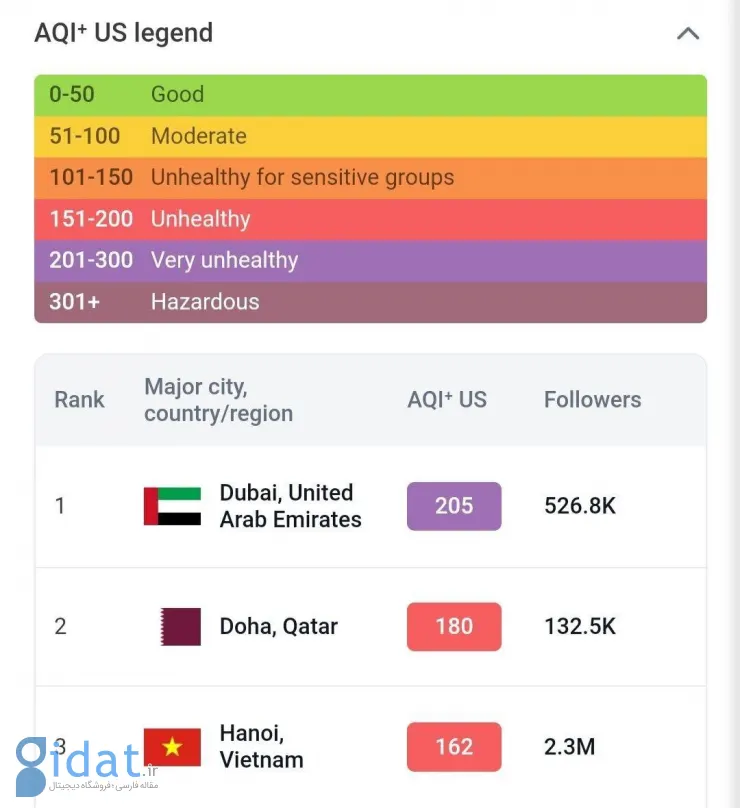The image size is (740, 808).
Task: Click the Vietnam flag icon
Action: point(172,747)
